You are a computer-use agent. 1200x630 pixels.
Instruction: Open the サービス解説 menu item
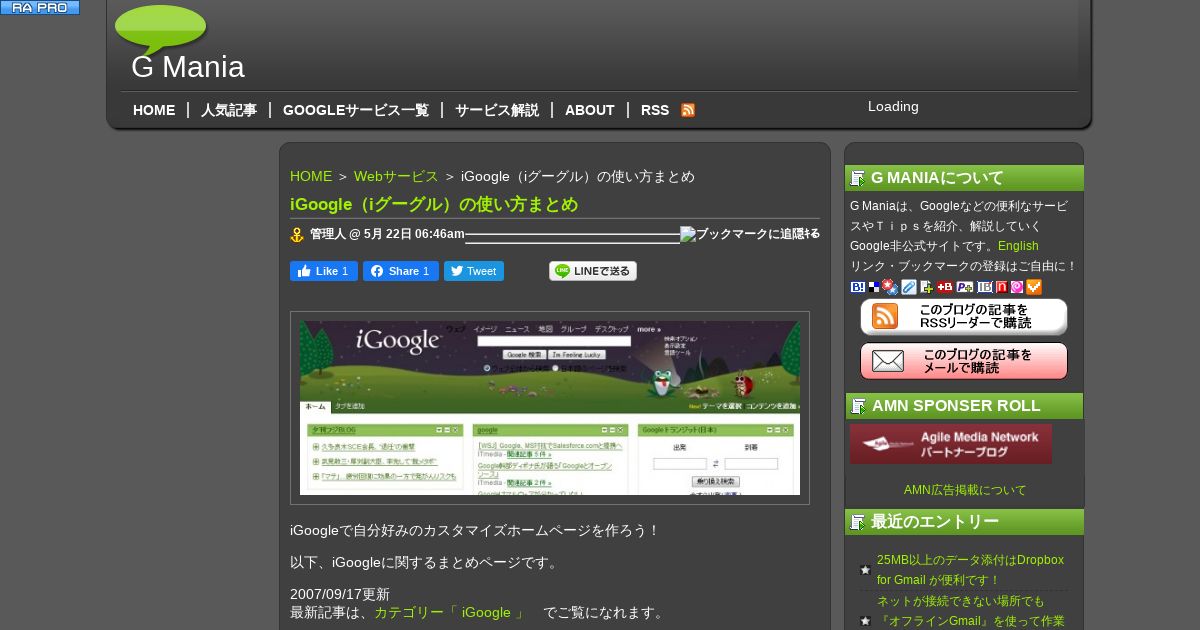pyautogui.click(x=497, y=110)
